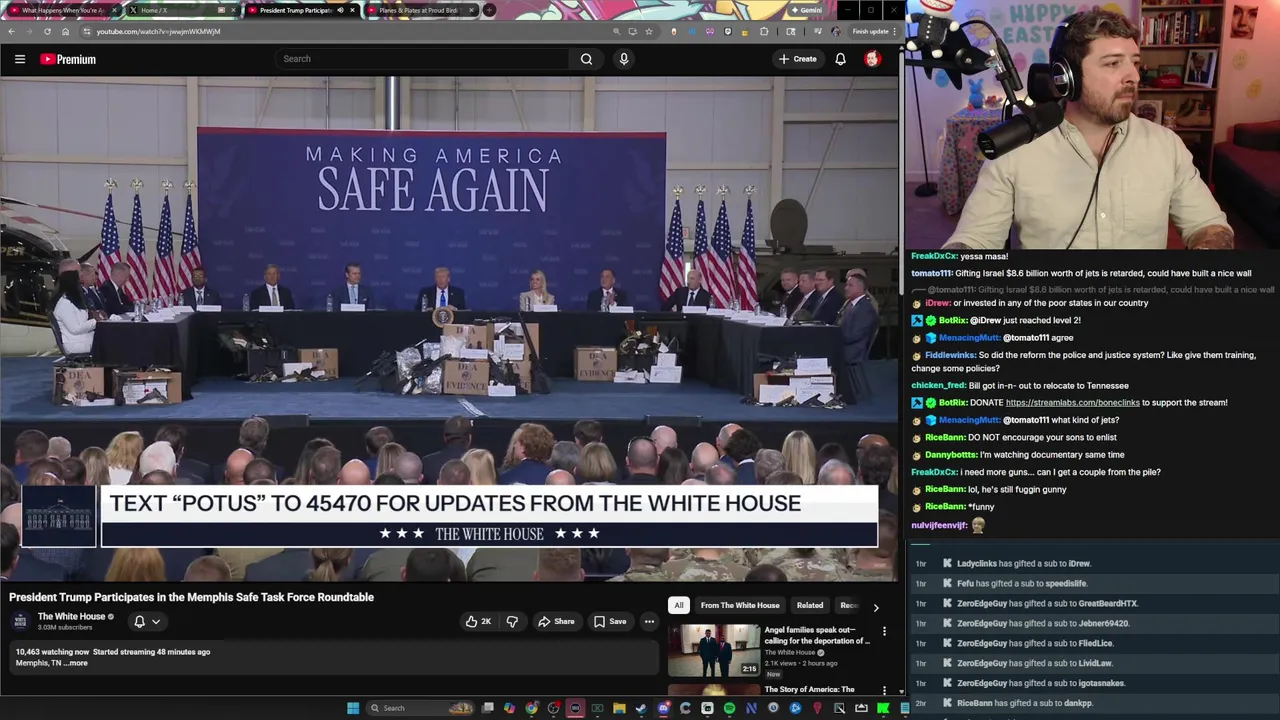Screen dimensions: 1280x720
Task: Start voice search with the microphone icon
Action: (624, 59)
